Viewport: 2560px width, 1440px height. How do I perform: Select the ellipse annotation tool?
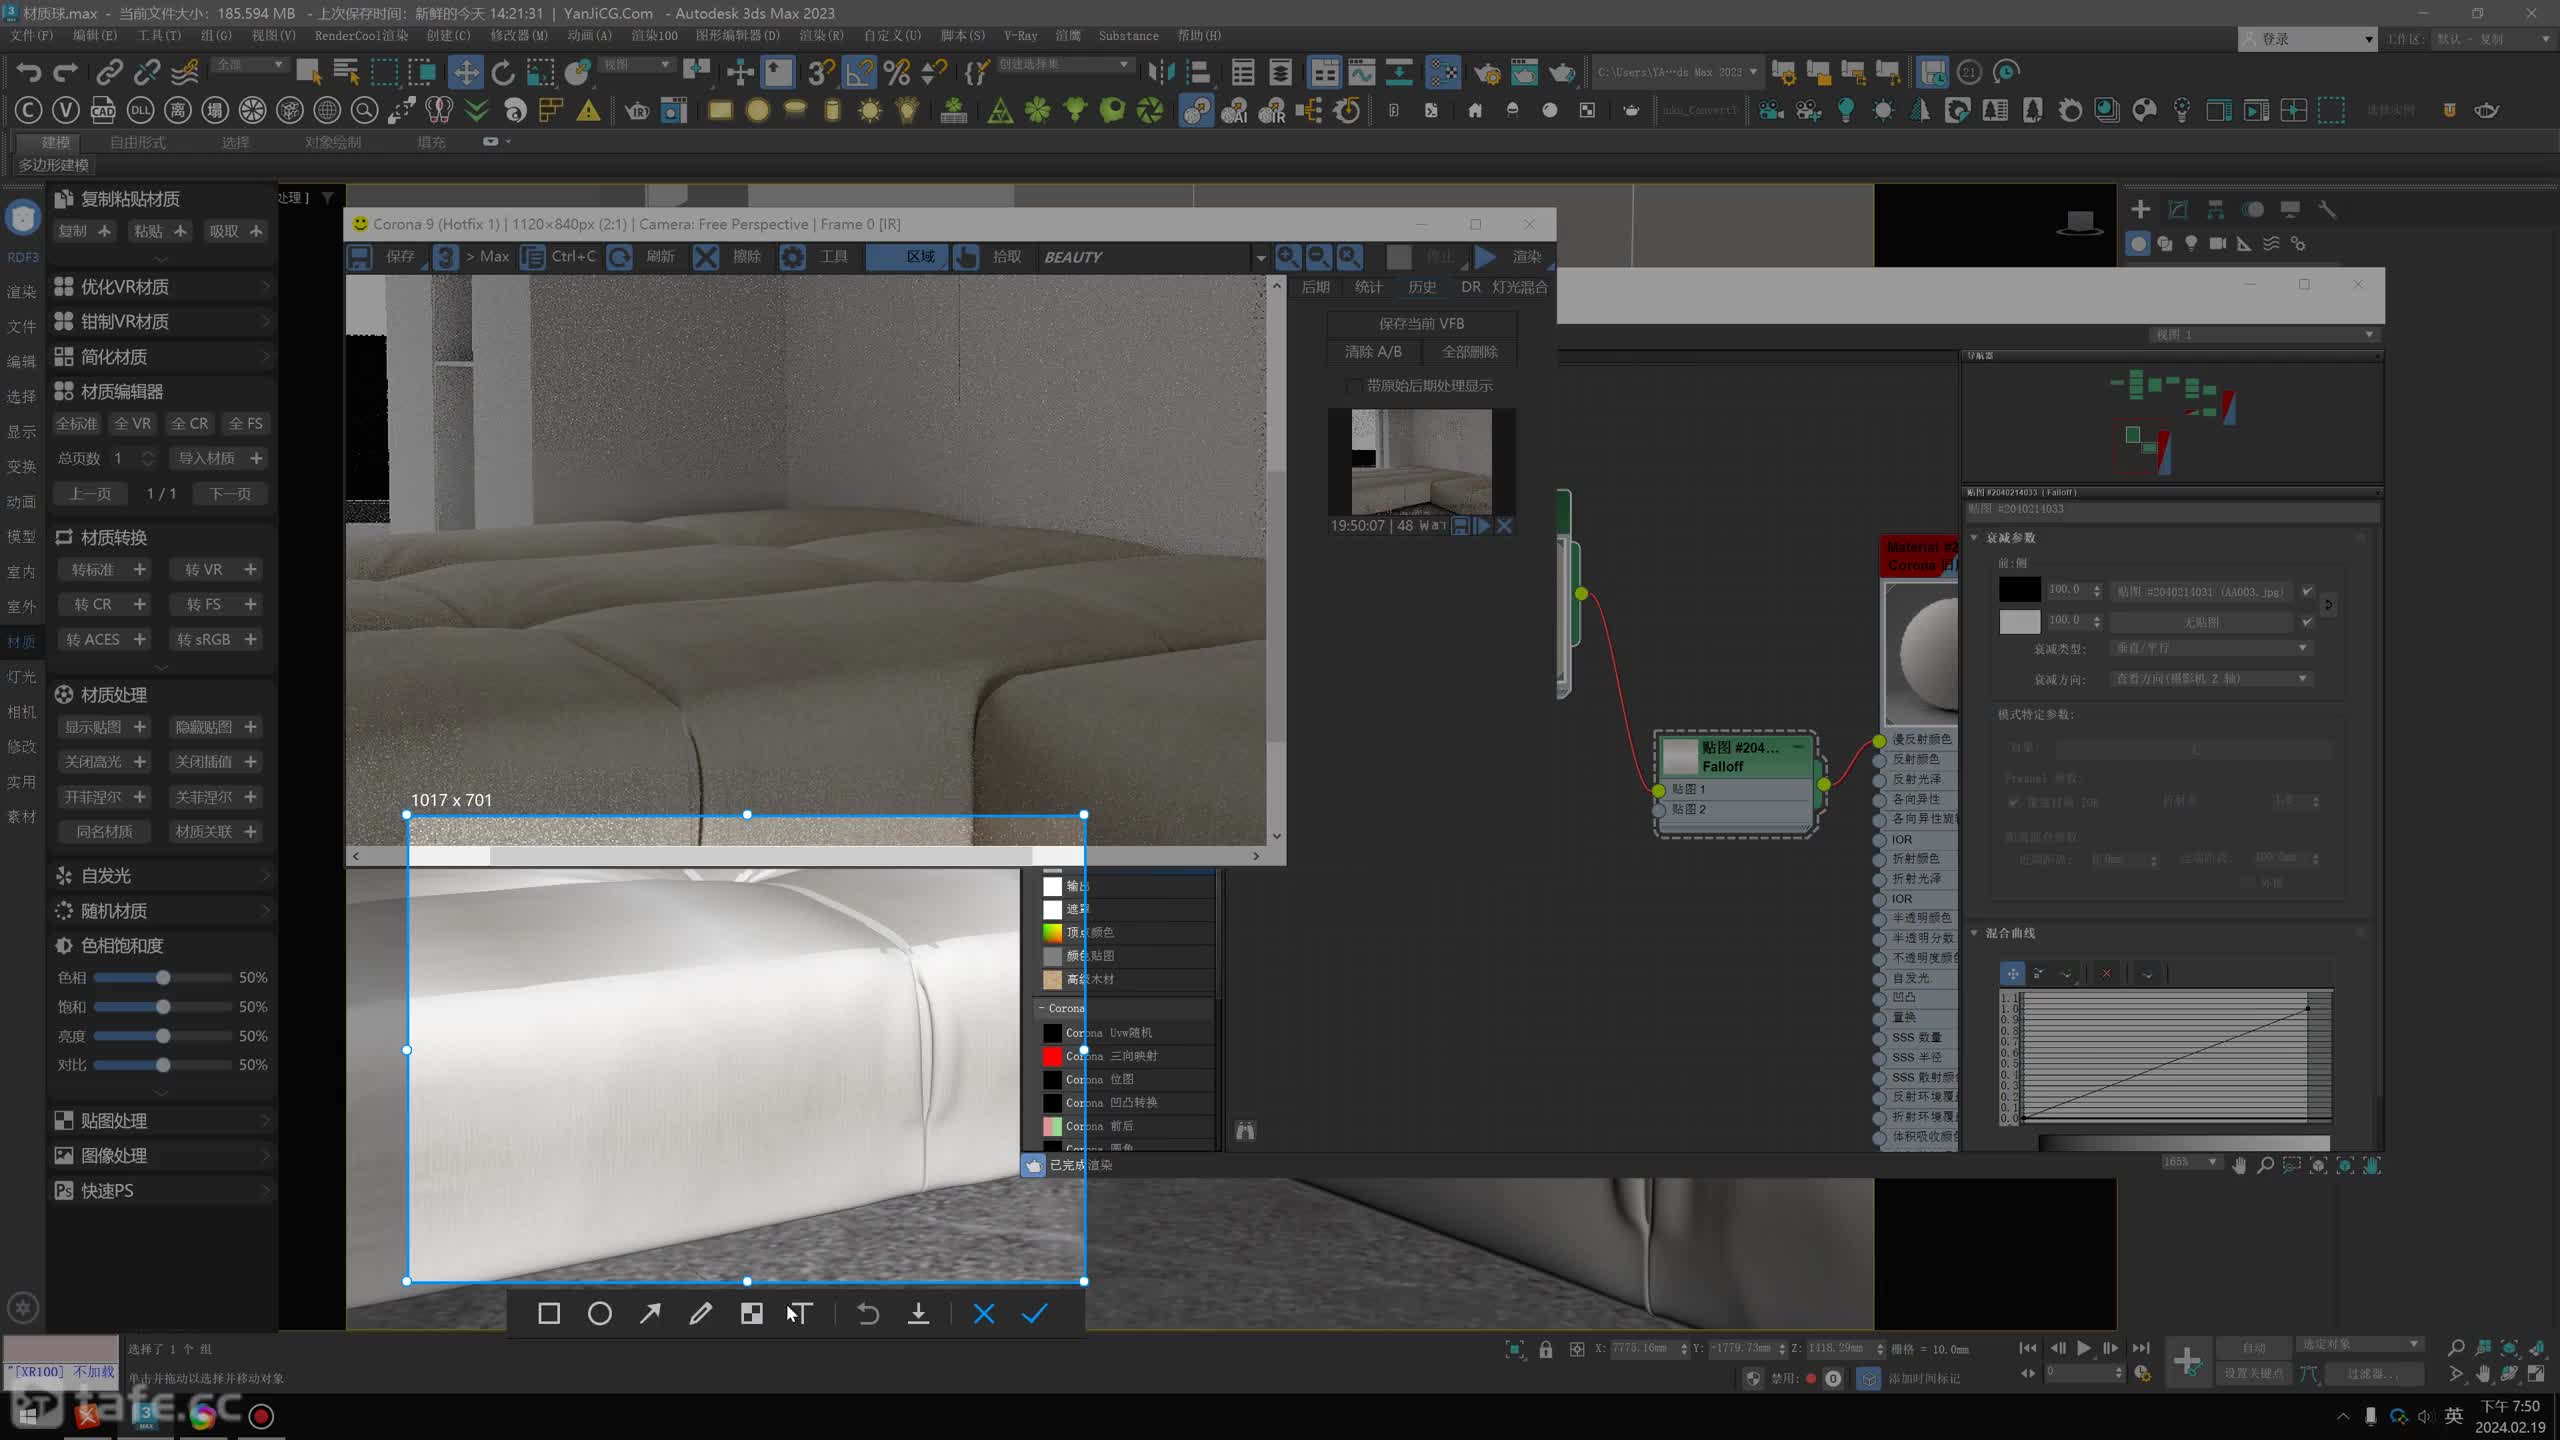599,1313
